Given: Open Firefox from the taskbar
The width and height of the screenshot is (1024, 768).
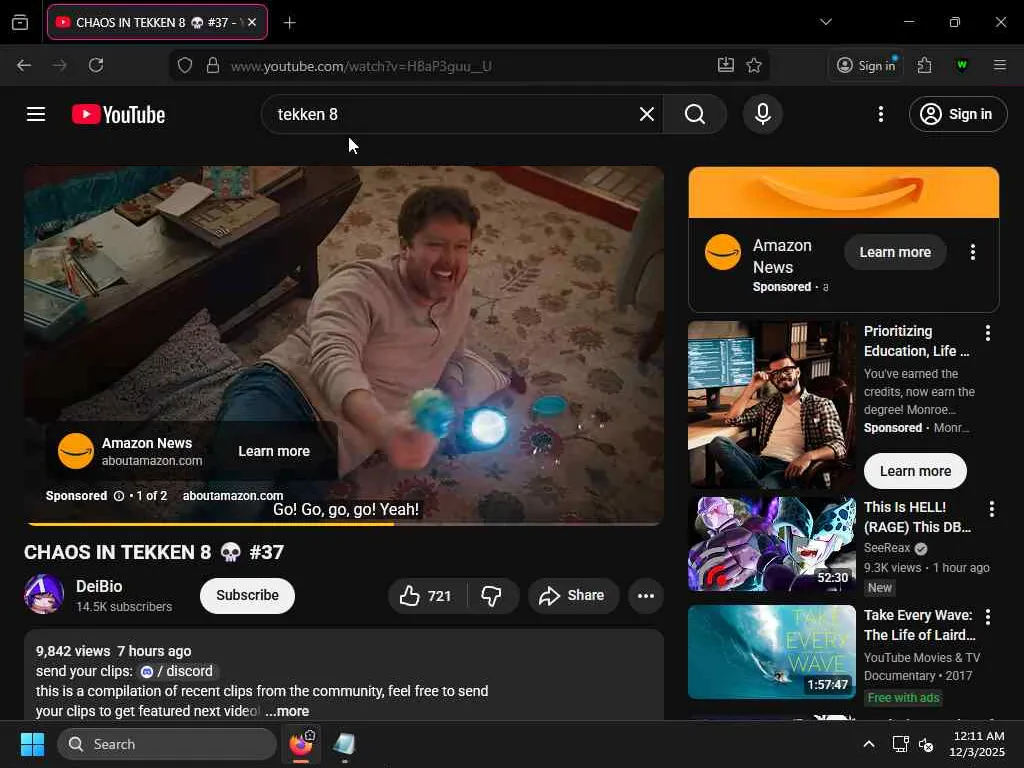Looking at the screenshot, I should pyautogui.click(x=301, y=744).
